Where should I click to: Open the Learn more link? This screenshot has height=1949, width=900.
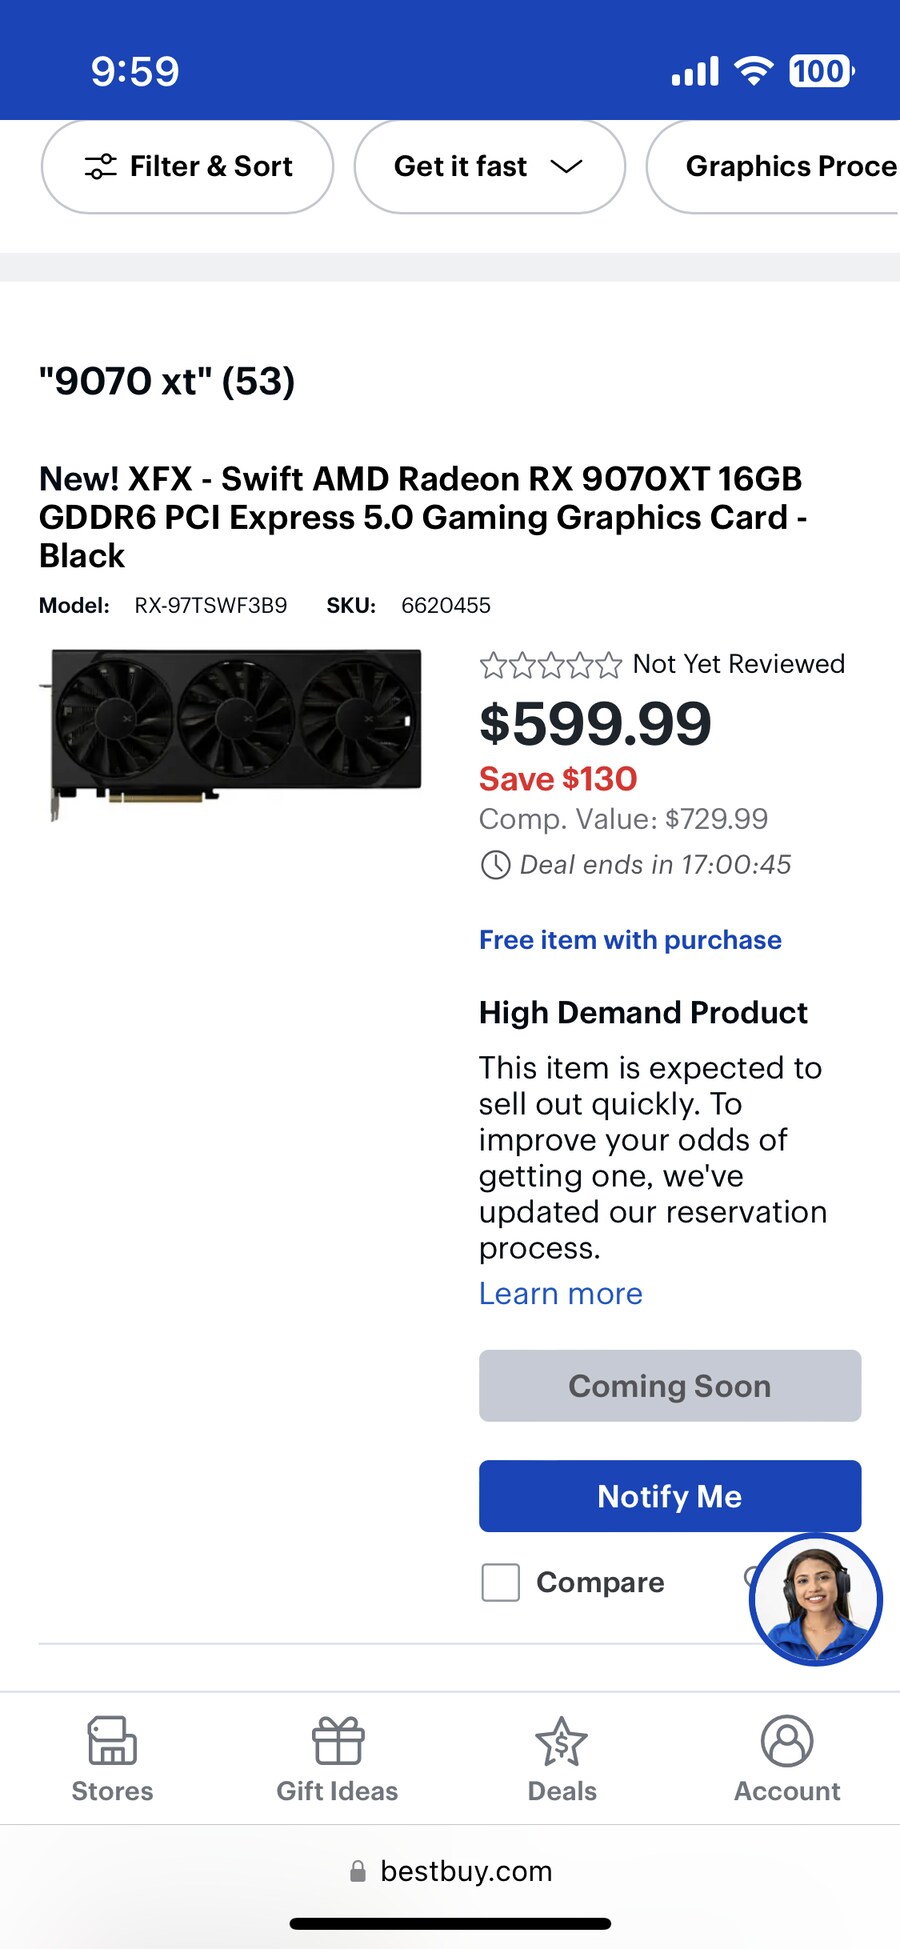click(560, 1294)
